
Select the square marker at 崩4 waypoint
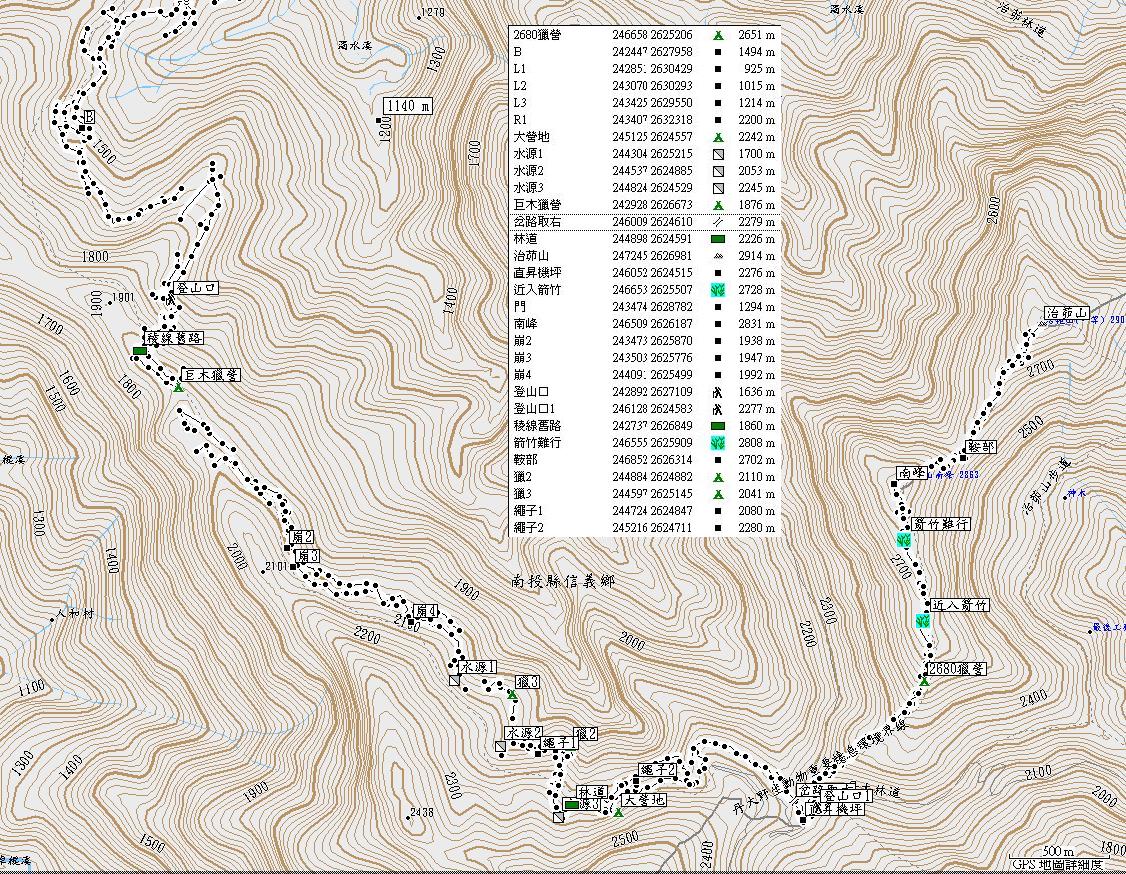[411, 622]
